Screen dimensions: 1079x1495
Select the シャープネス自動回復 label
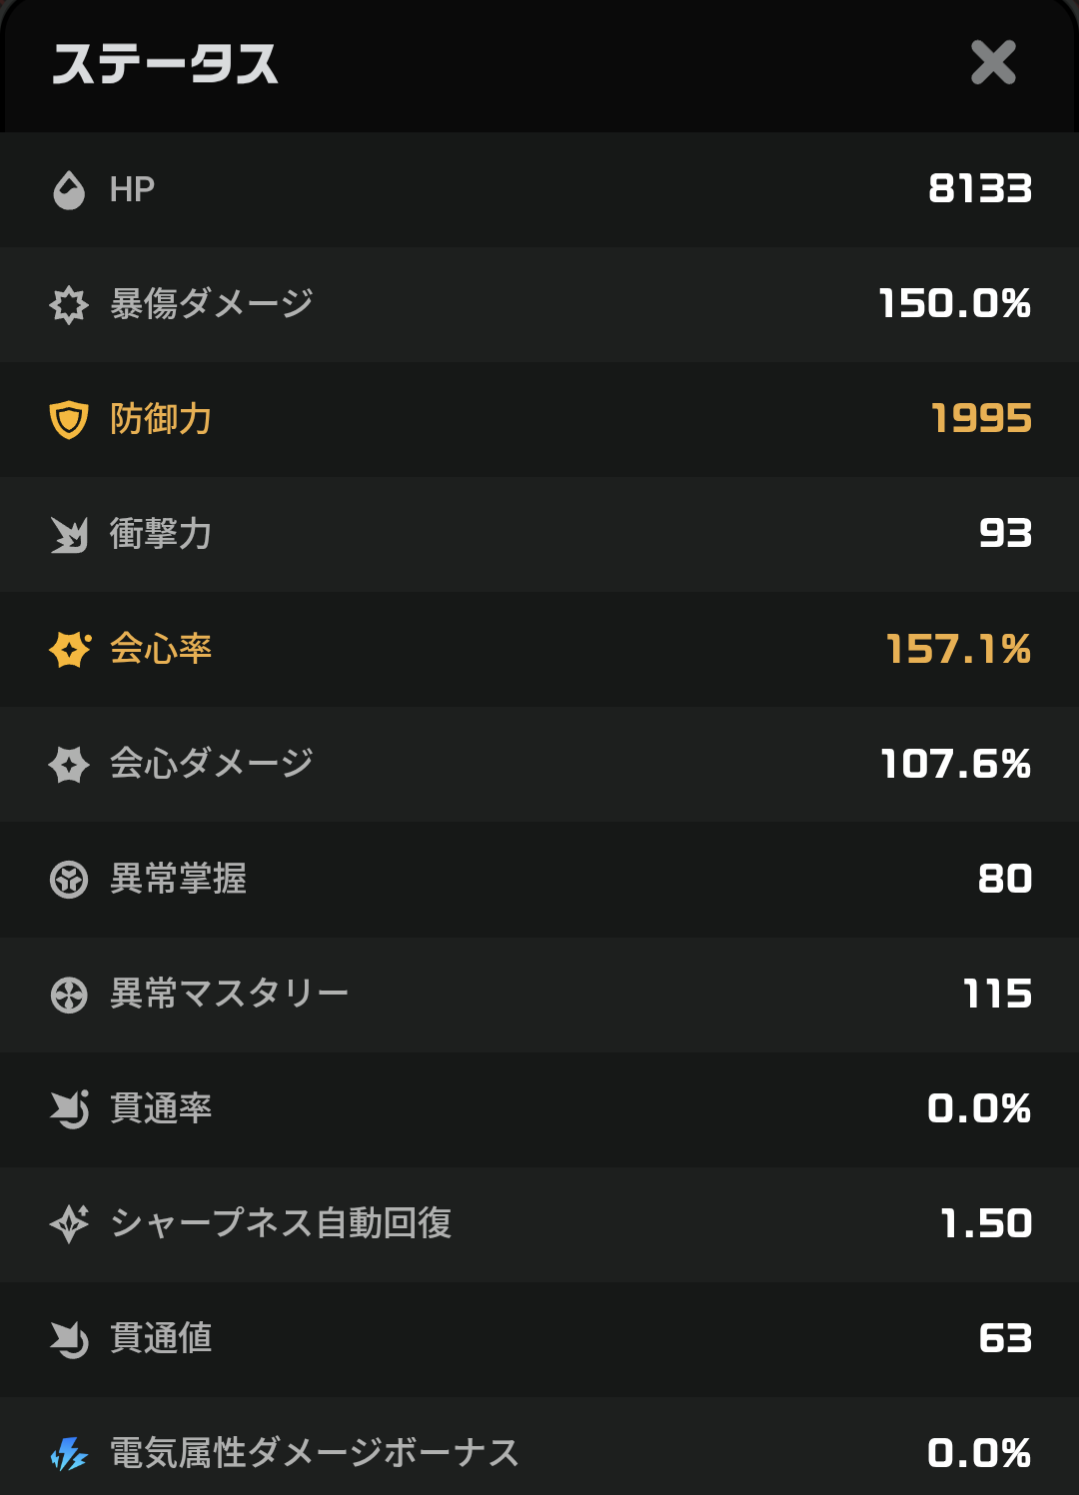click(x=281, y=1223)
